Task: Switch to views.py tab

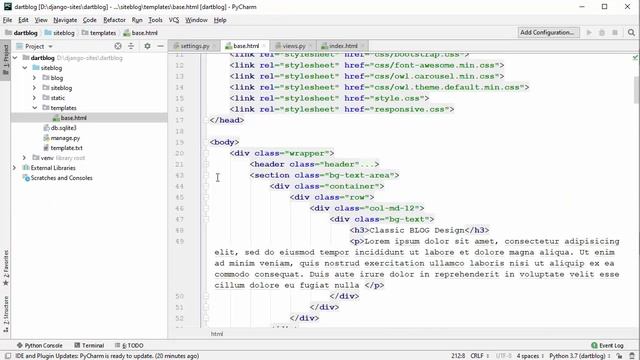Action: (293, 46)
